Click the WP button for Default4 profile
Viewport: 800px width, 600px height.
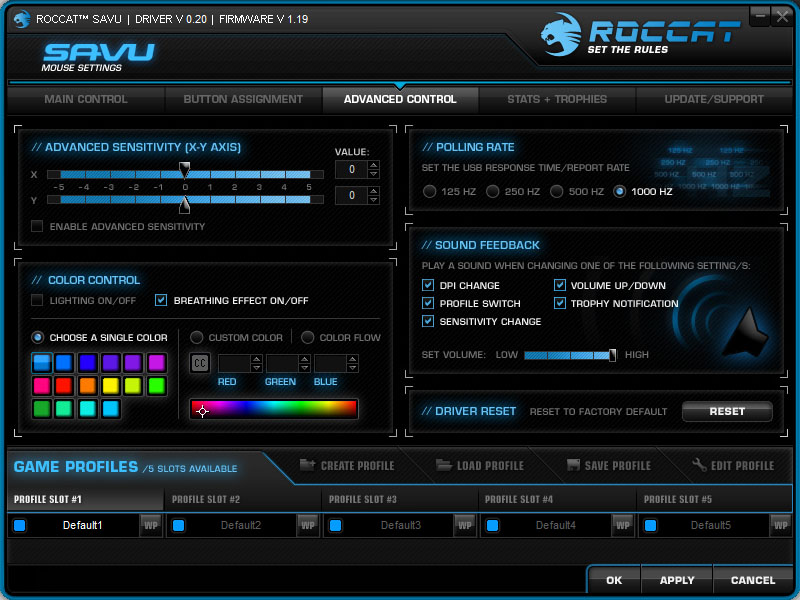pos(622,525)
